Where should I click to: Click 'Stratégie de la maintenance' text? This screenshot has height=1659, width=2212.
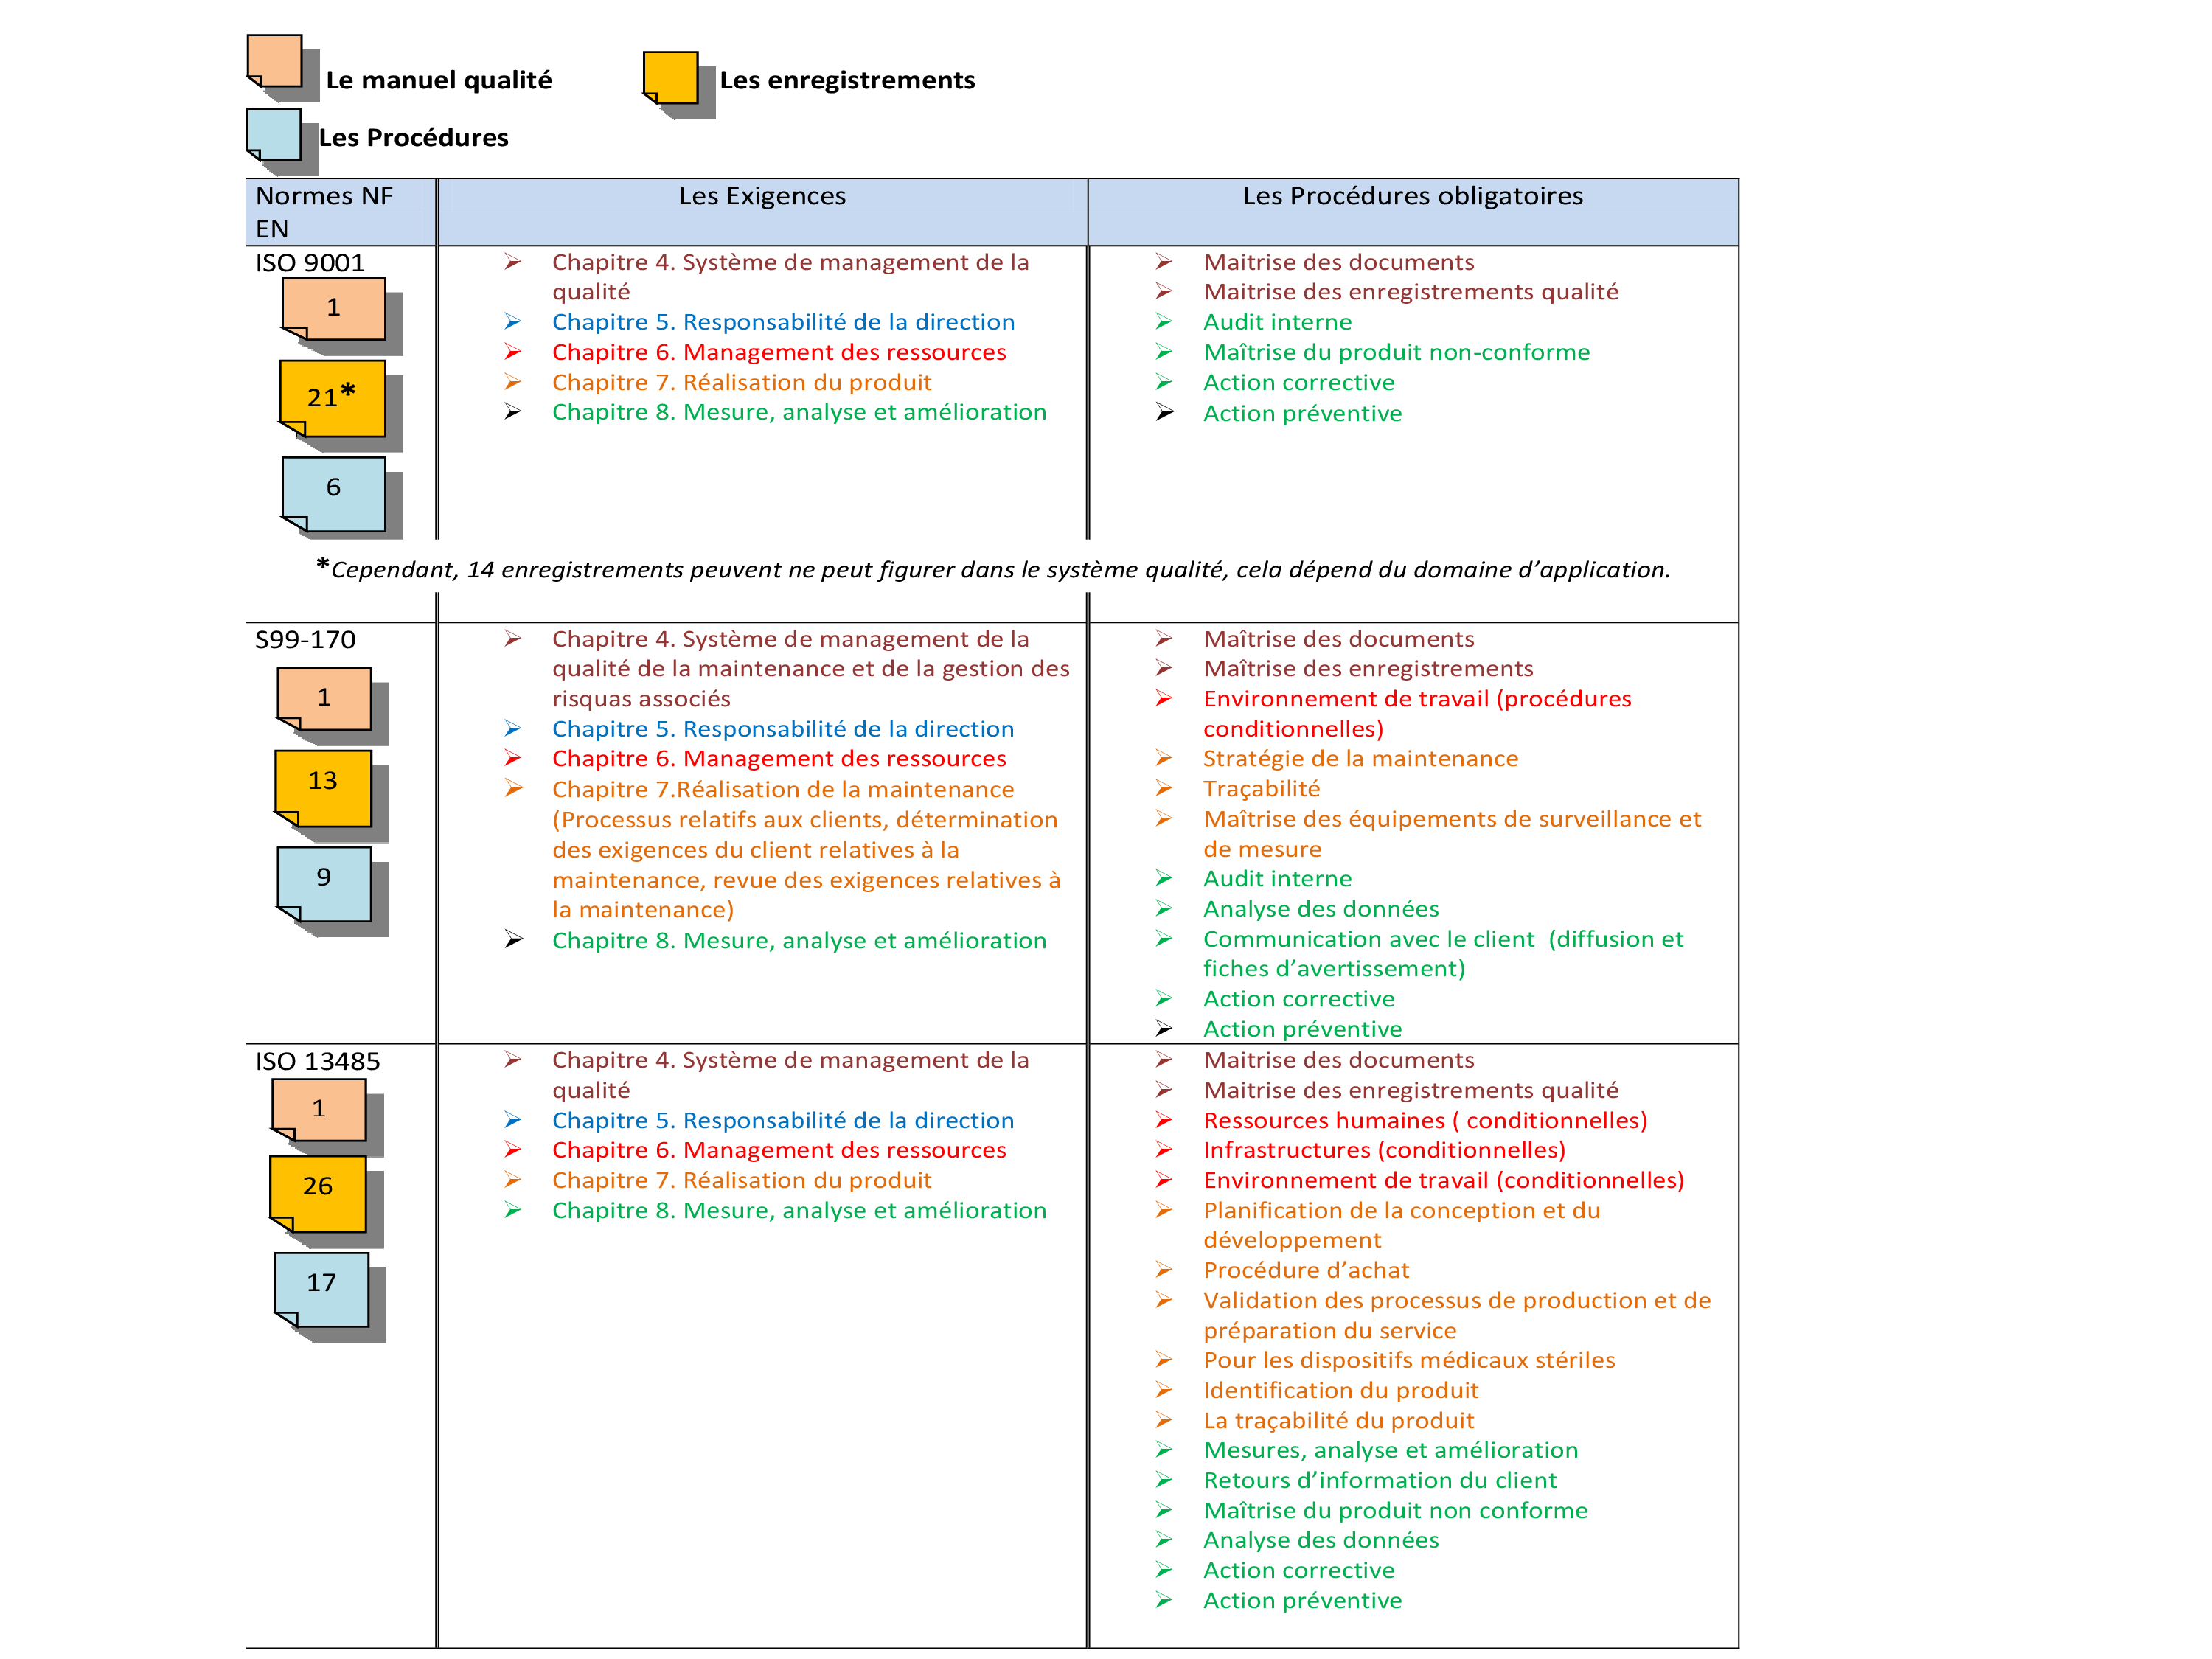click(x=1360, y=759)
